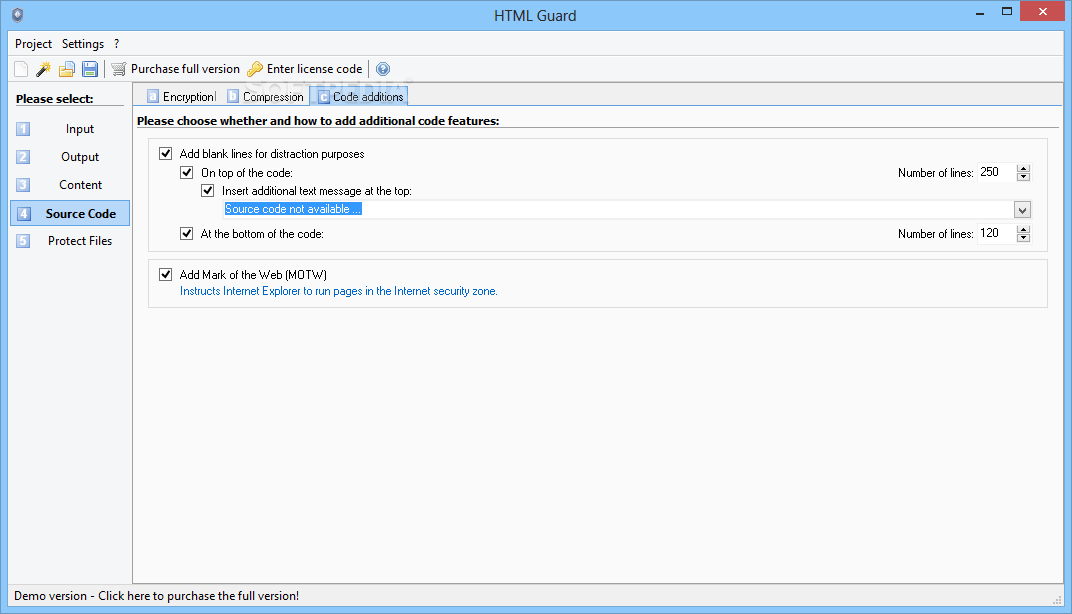Go to the Content step
Image resolution: width=1072 pixels, height=614 pixels.
[x=70, y=185]
